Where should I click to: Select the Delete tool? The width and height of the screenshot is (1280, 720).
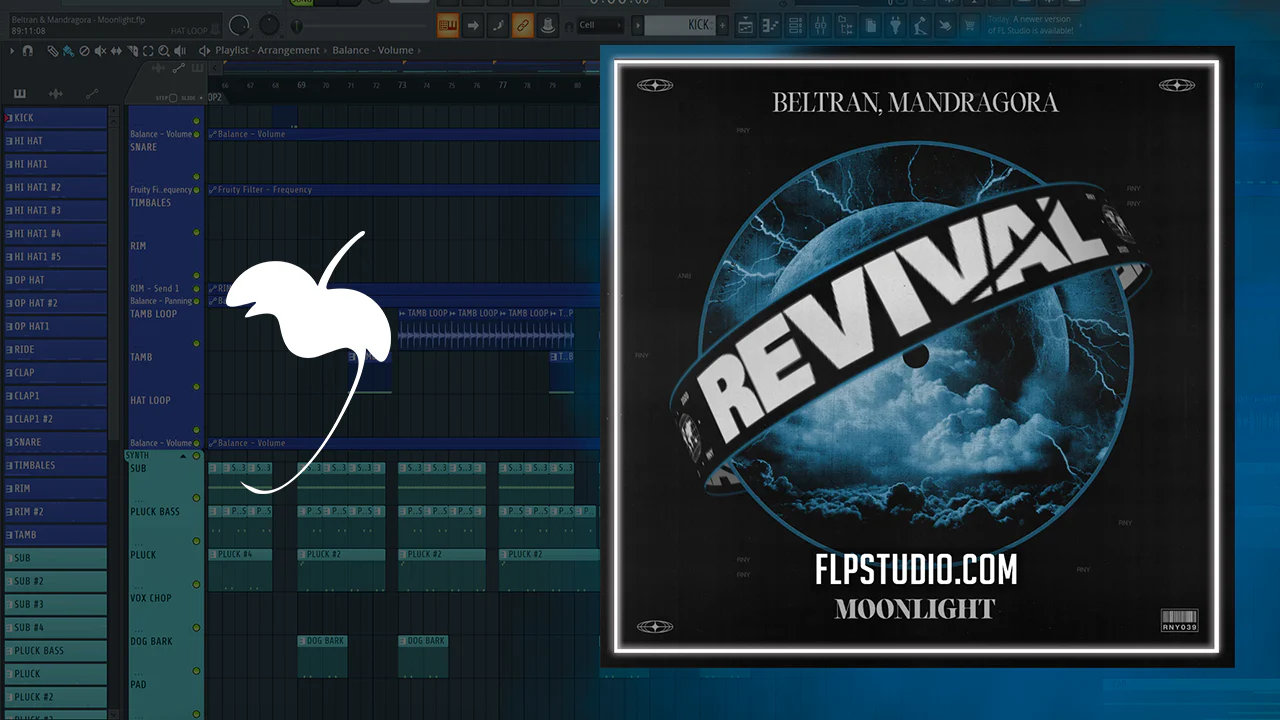click(84, 50)
